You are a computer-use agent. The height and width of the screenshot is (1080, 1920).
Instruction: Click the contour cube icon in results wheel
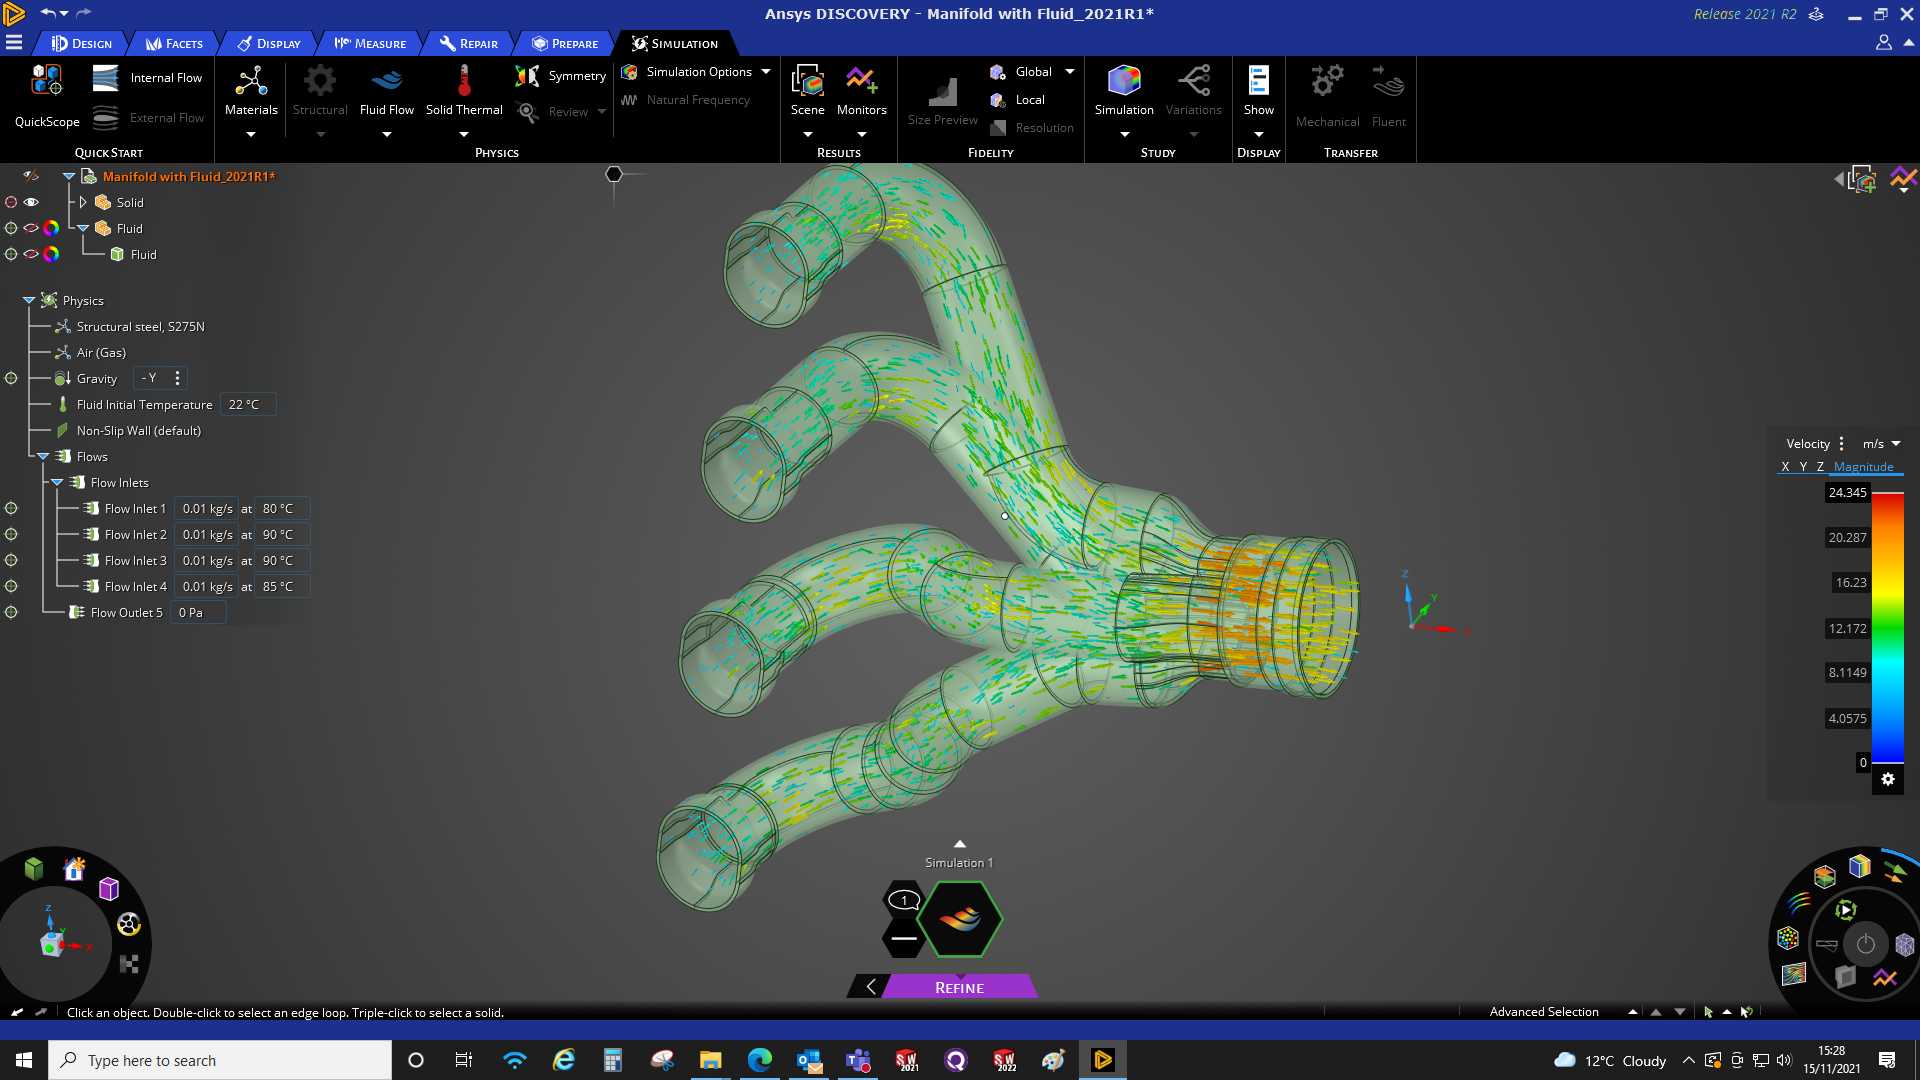click(1860, 866)
